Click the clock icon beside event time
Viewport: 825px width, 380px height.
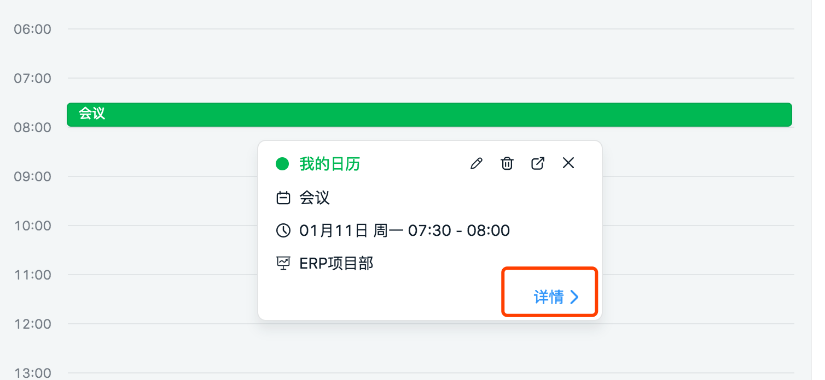(283, 231)
